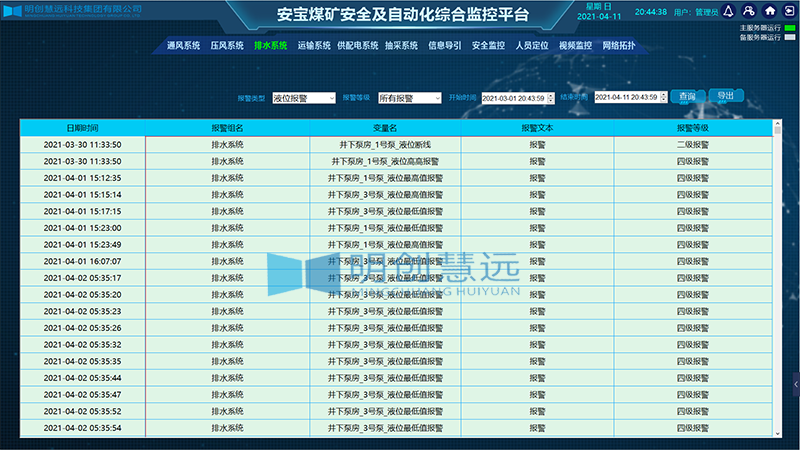
Task: Click the green main server status indicator
Action: tap(789, 27)
